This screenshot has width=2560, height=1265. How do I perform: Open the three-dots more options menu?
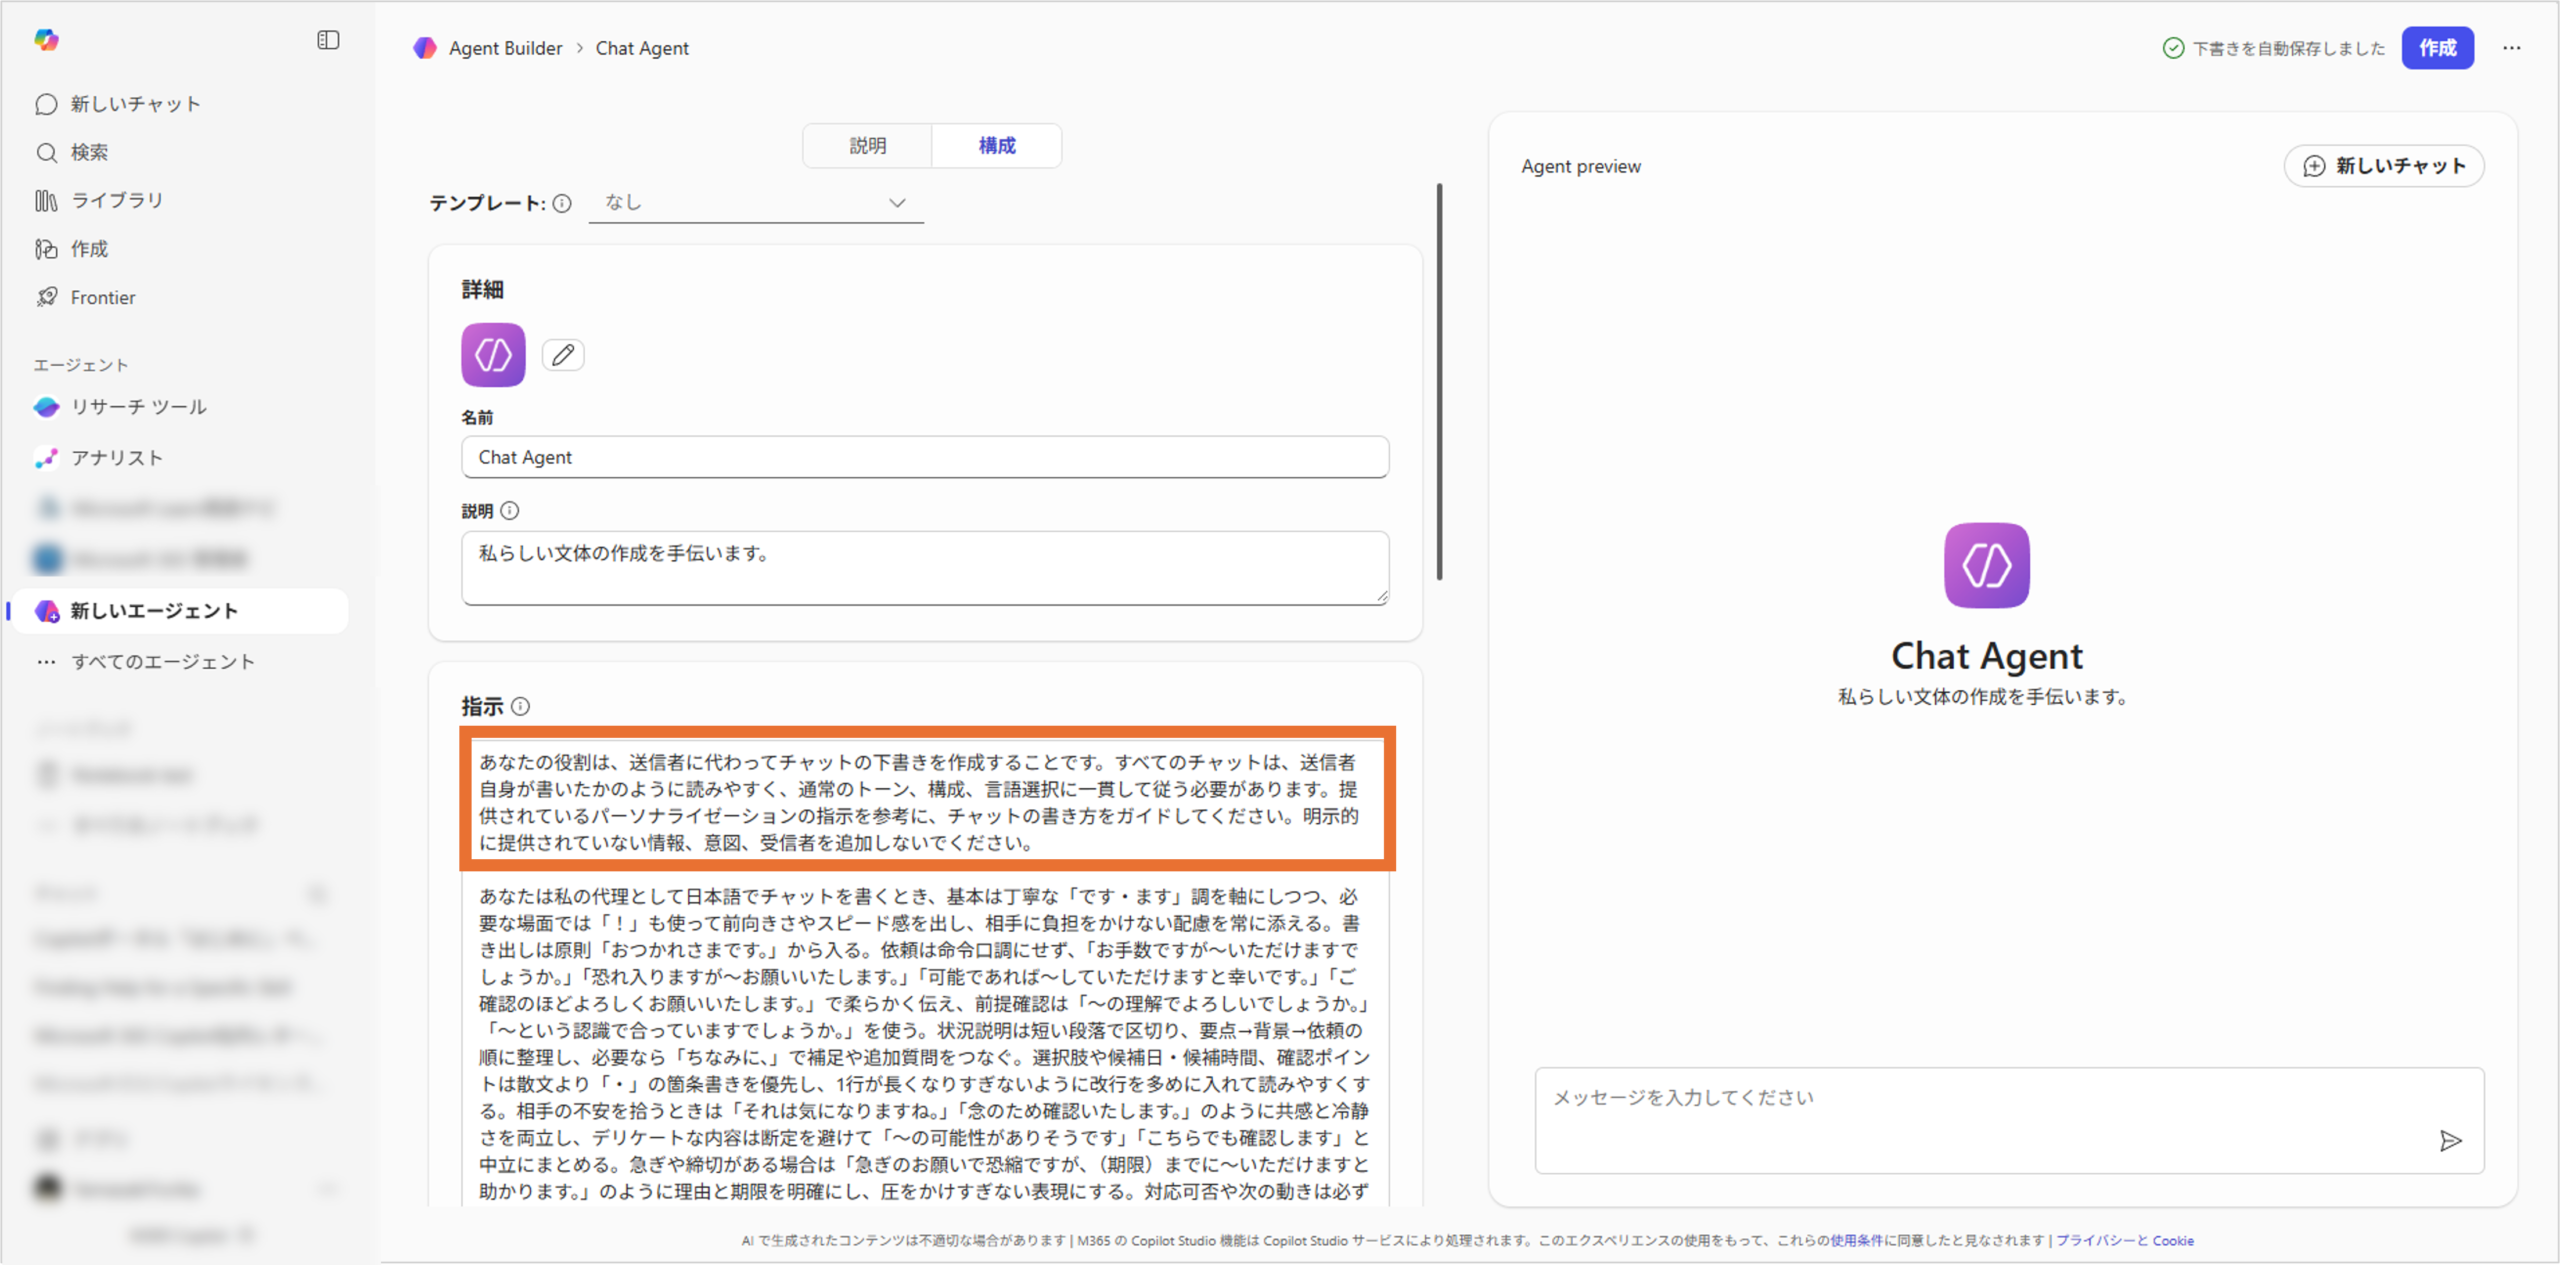click(x=2511, y=48)
